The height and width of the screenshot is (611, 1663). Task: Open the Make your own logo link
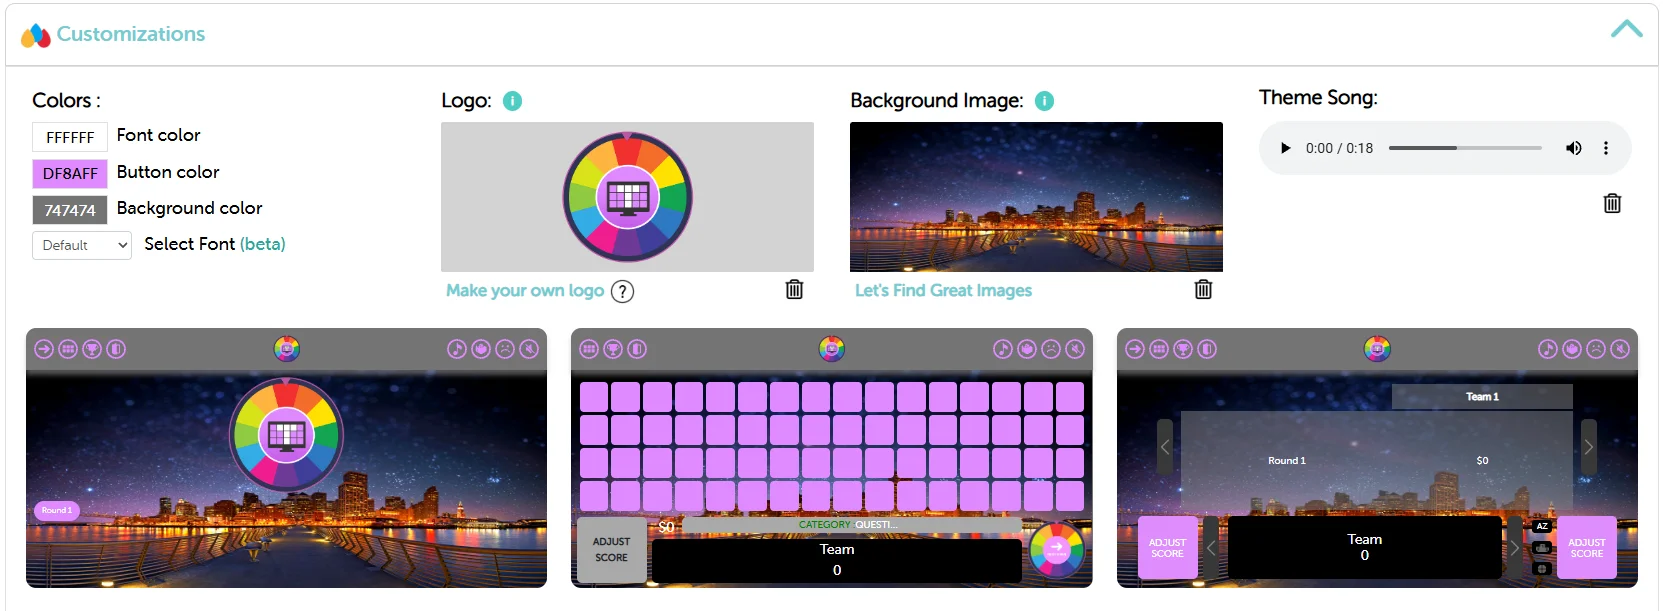(525, 291)
